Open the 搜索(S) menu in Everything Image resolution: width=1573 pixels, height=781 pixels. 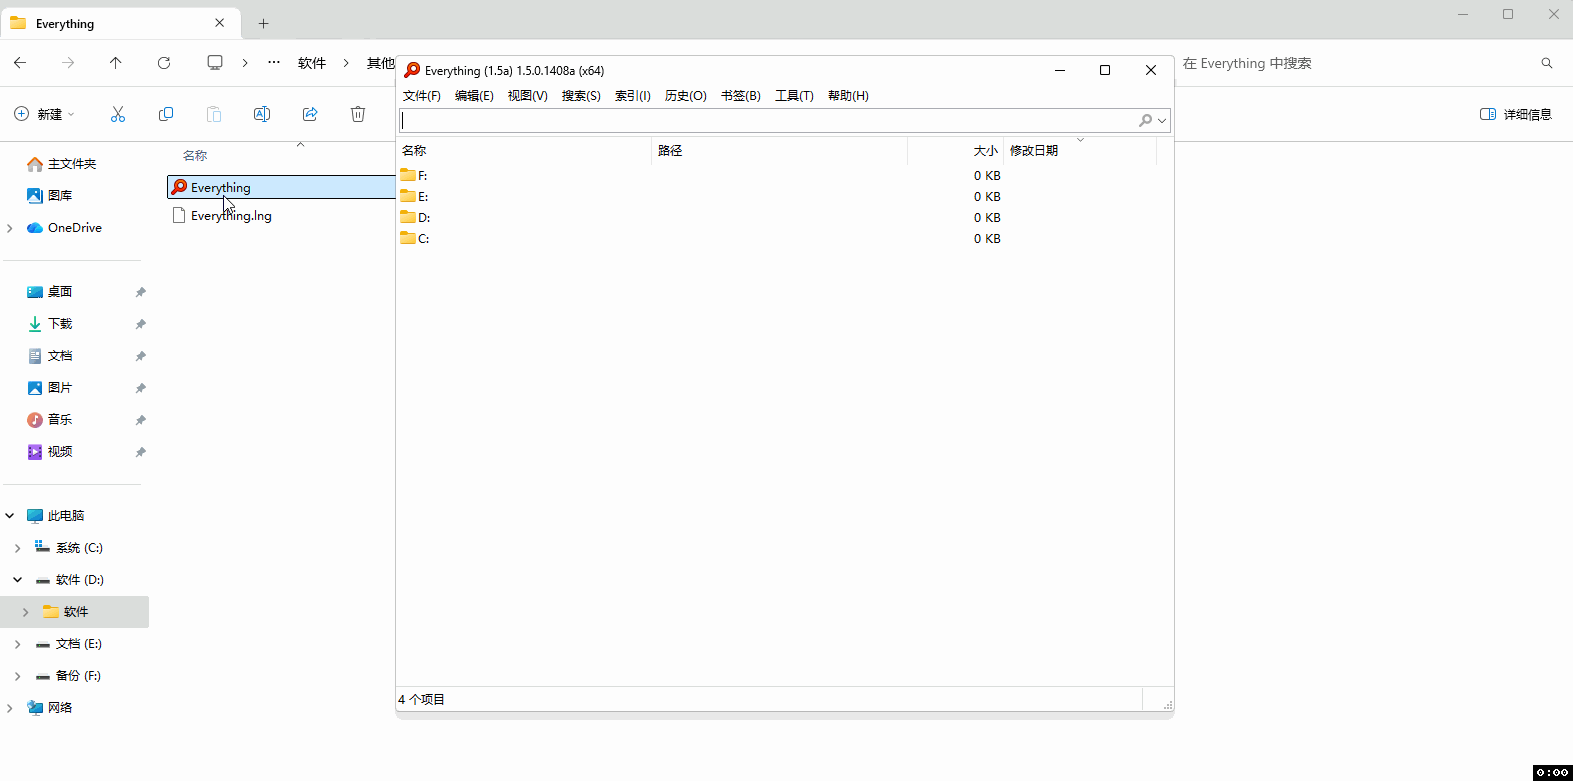pyautogui.click(x=581, y=96)
